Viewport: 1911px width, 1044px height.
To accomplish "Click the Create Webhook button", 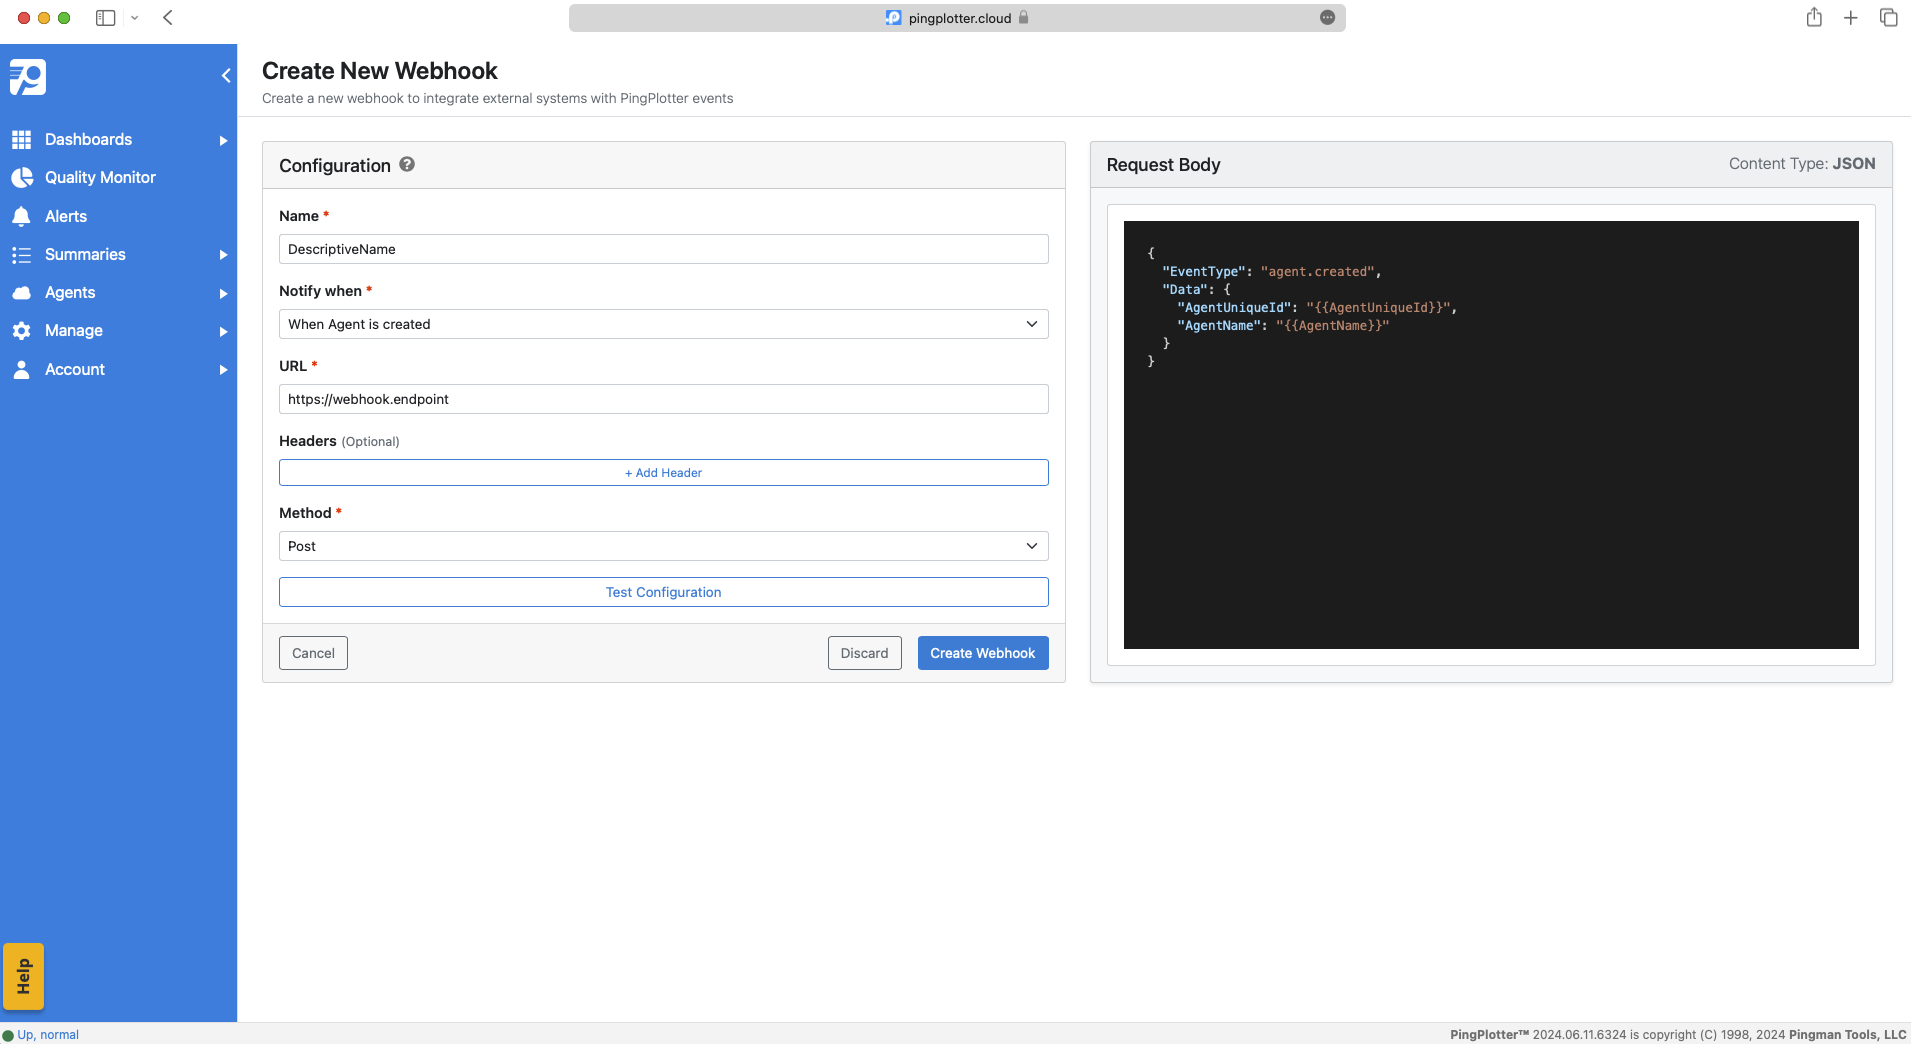I will pos(982,652).
